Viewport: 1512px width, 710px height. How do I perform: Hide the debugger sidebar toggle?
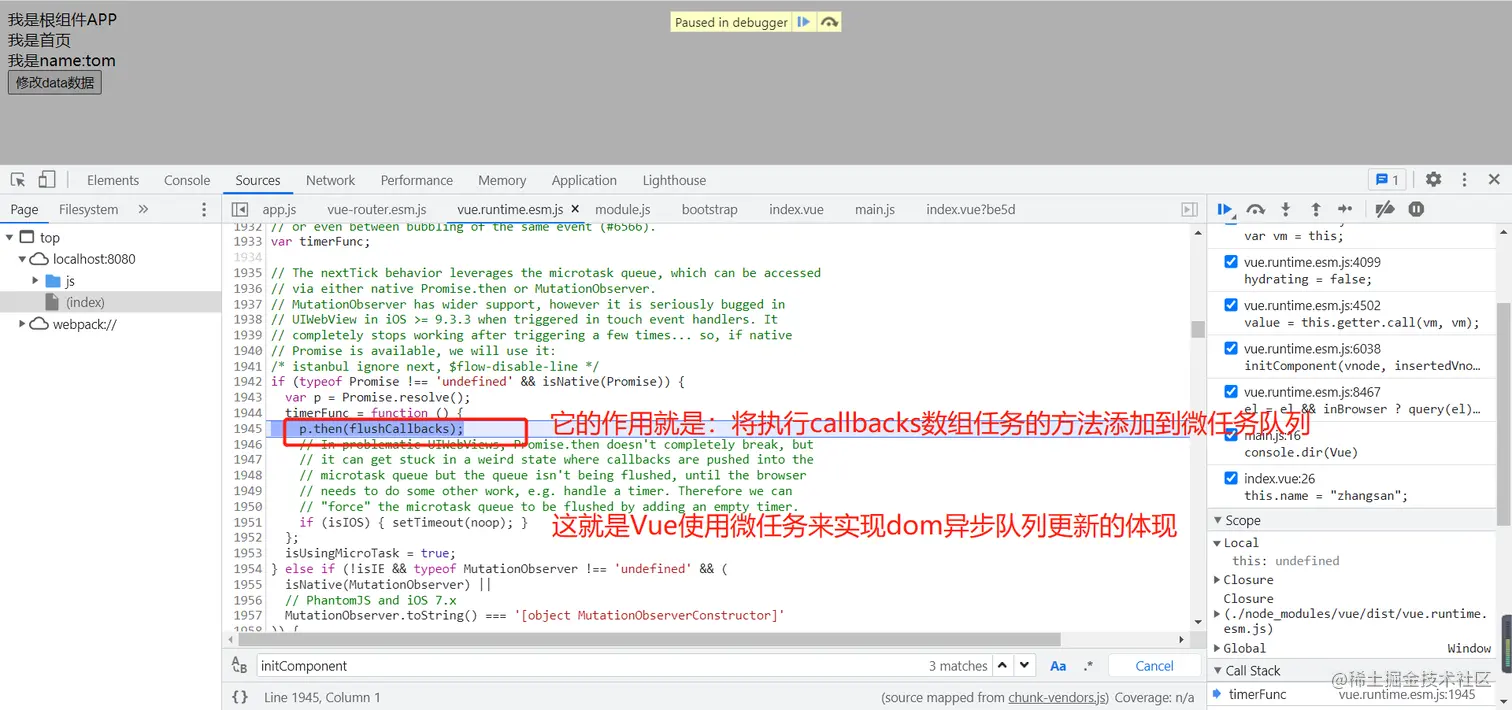coord(1189,209)
